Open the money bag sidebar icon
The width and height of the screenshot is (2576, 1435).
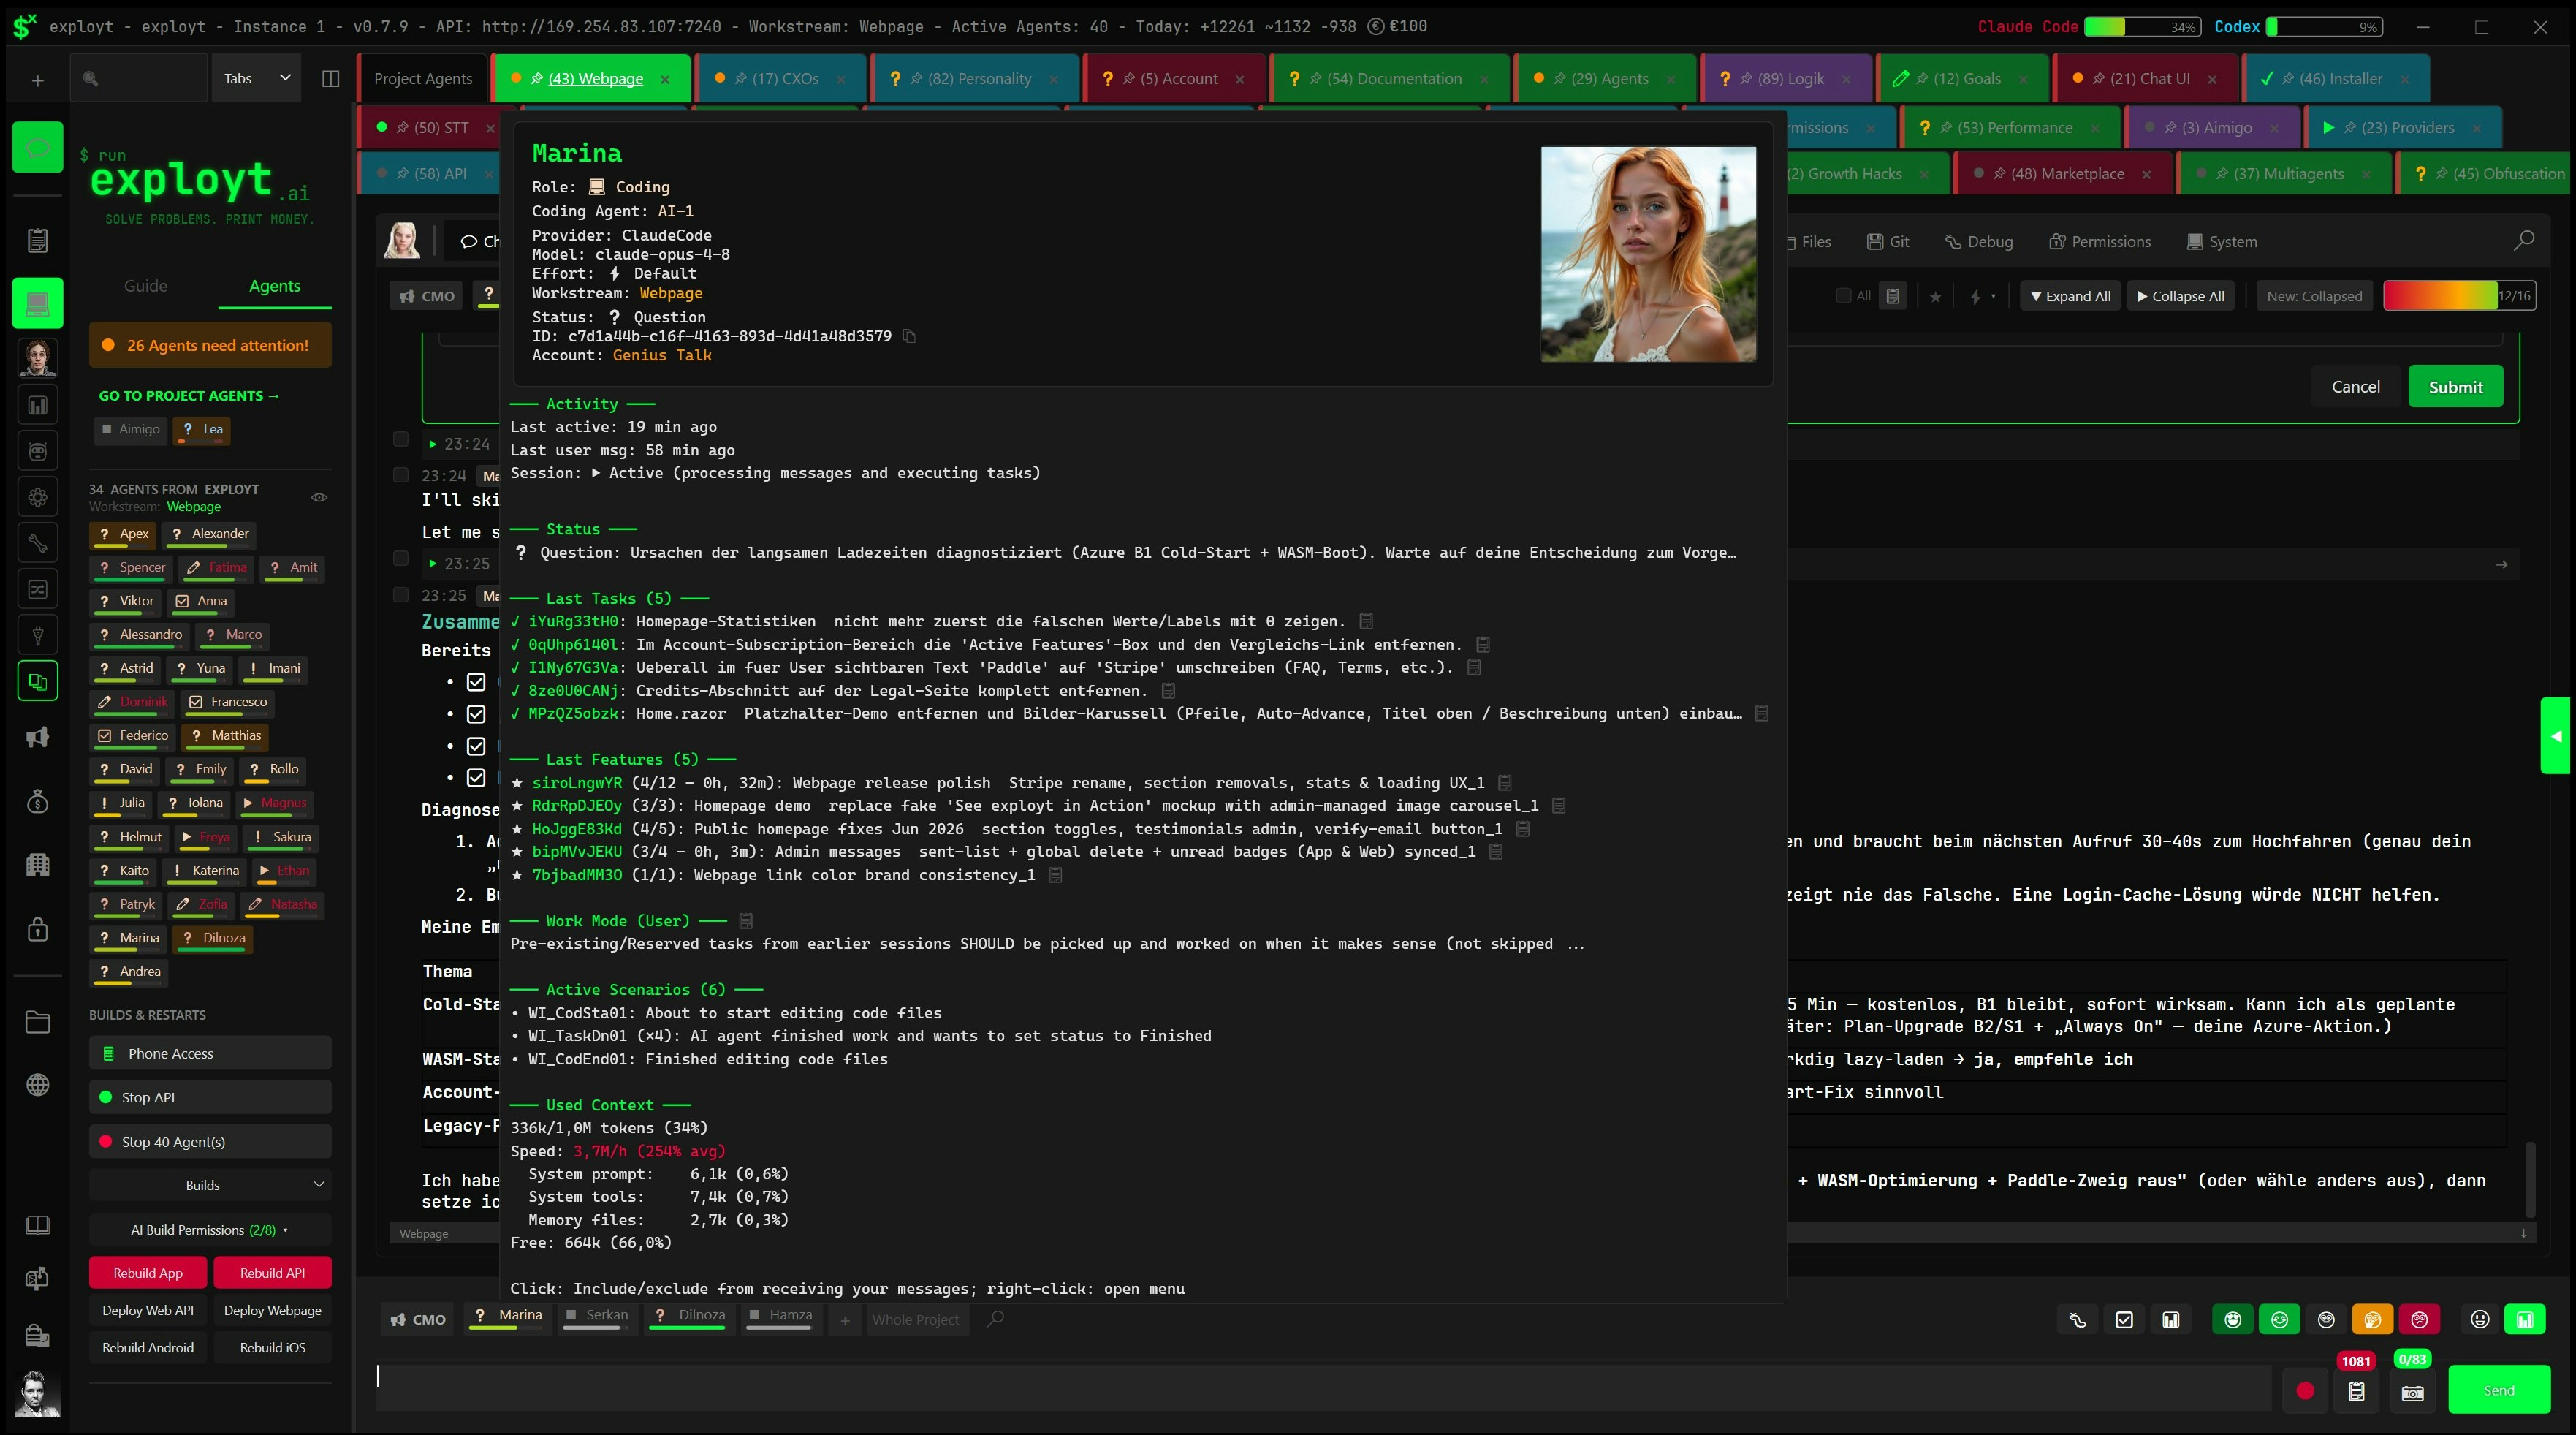click(x=38, y=802)
